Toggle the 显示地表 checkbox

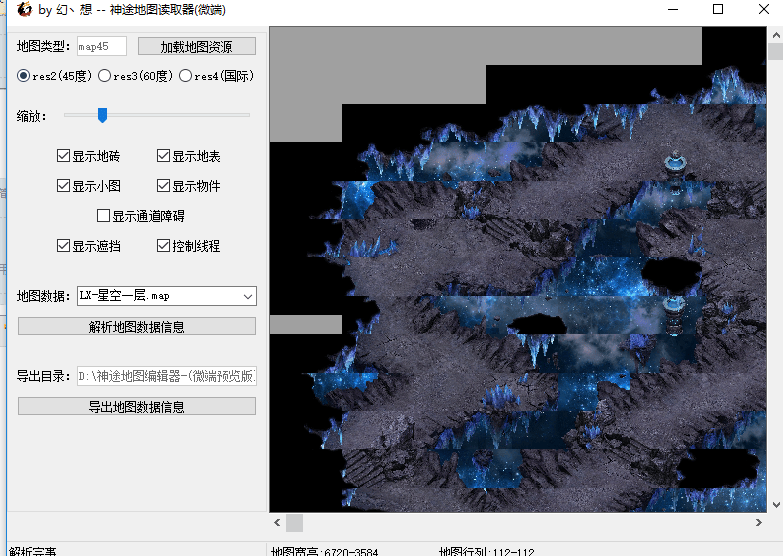coord(164,156)
